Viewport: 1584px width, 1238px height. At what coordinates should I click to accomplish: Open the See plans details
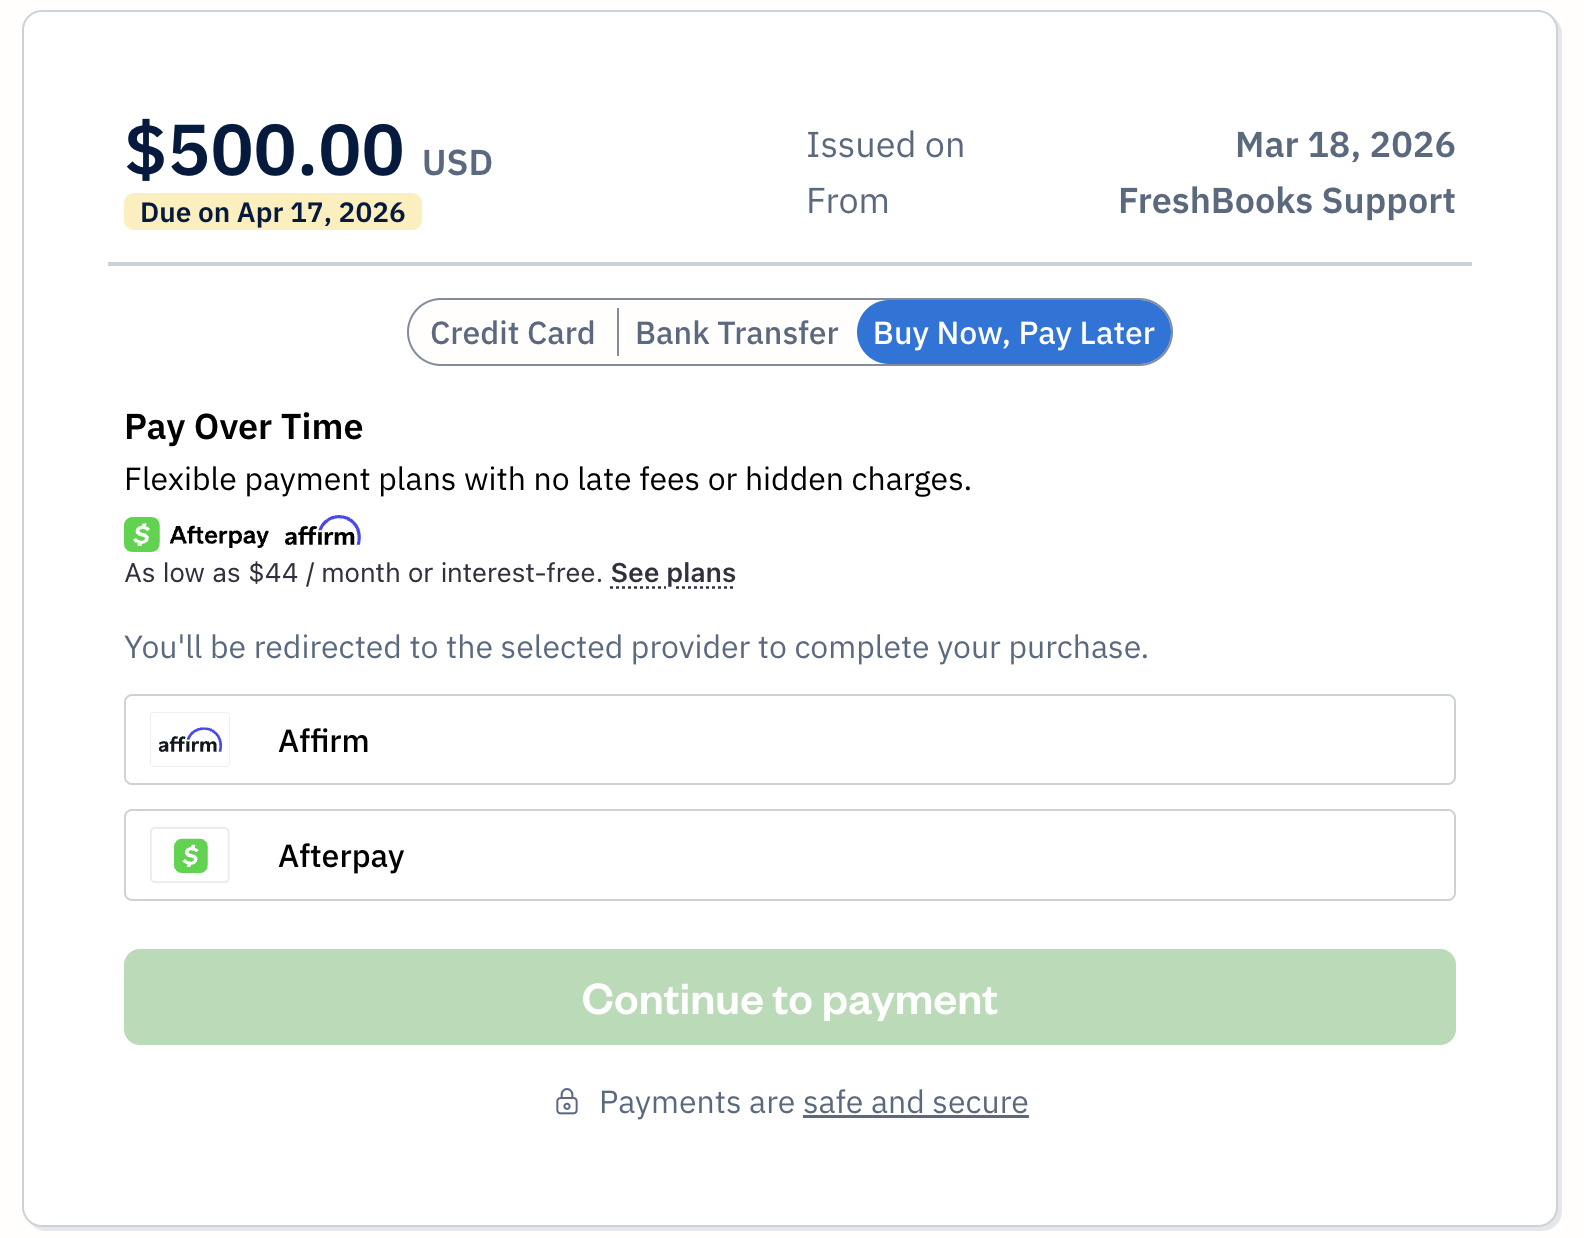(x=673, y=572)
